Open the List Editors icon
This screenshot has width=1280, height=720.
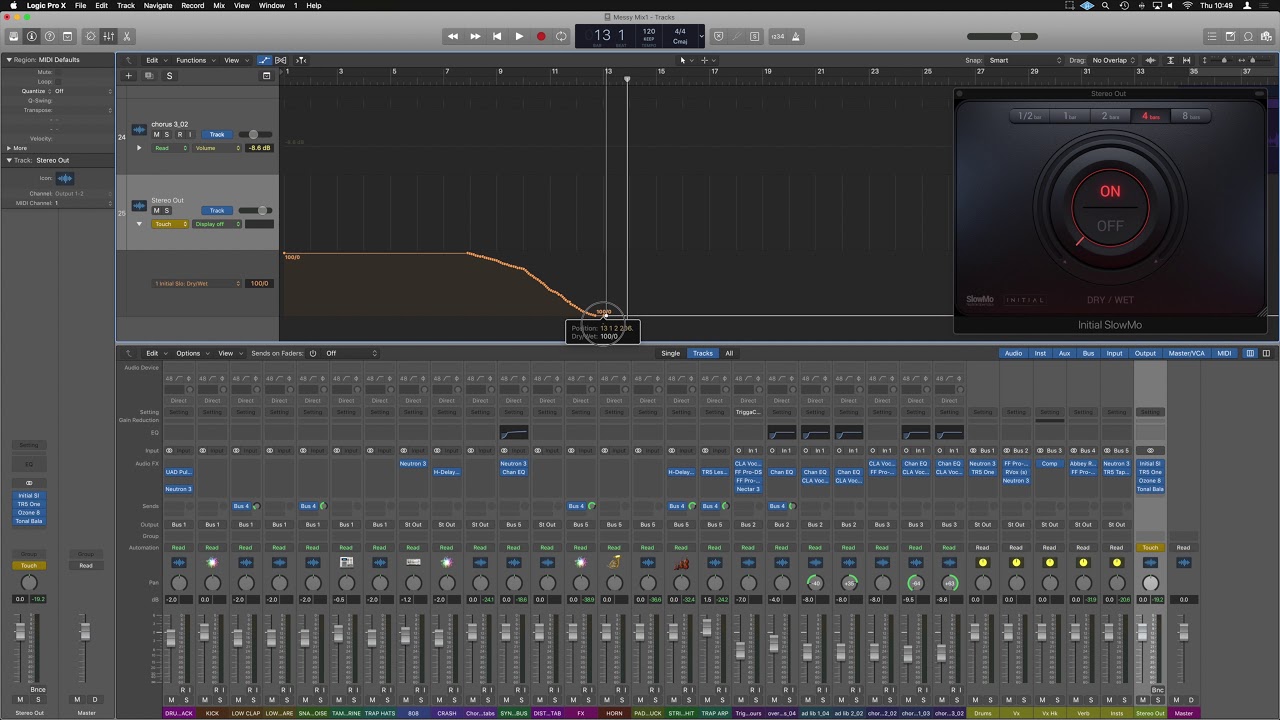tap(1212, 36)
